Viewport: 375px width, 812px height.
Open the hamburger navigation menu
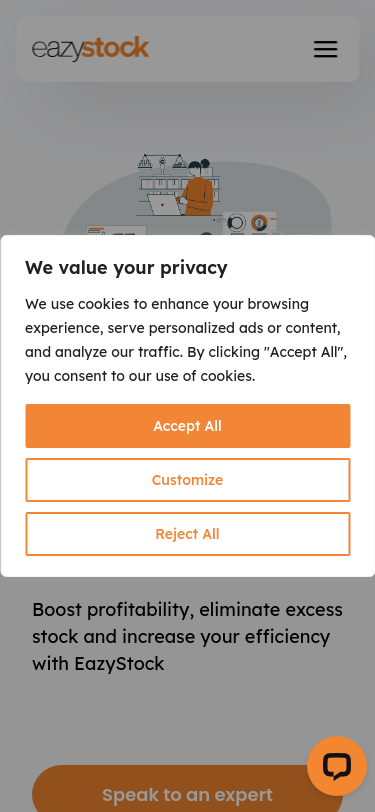[325, 49]
